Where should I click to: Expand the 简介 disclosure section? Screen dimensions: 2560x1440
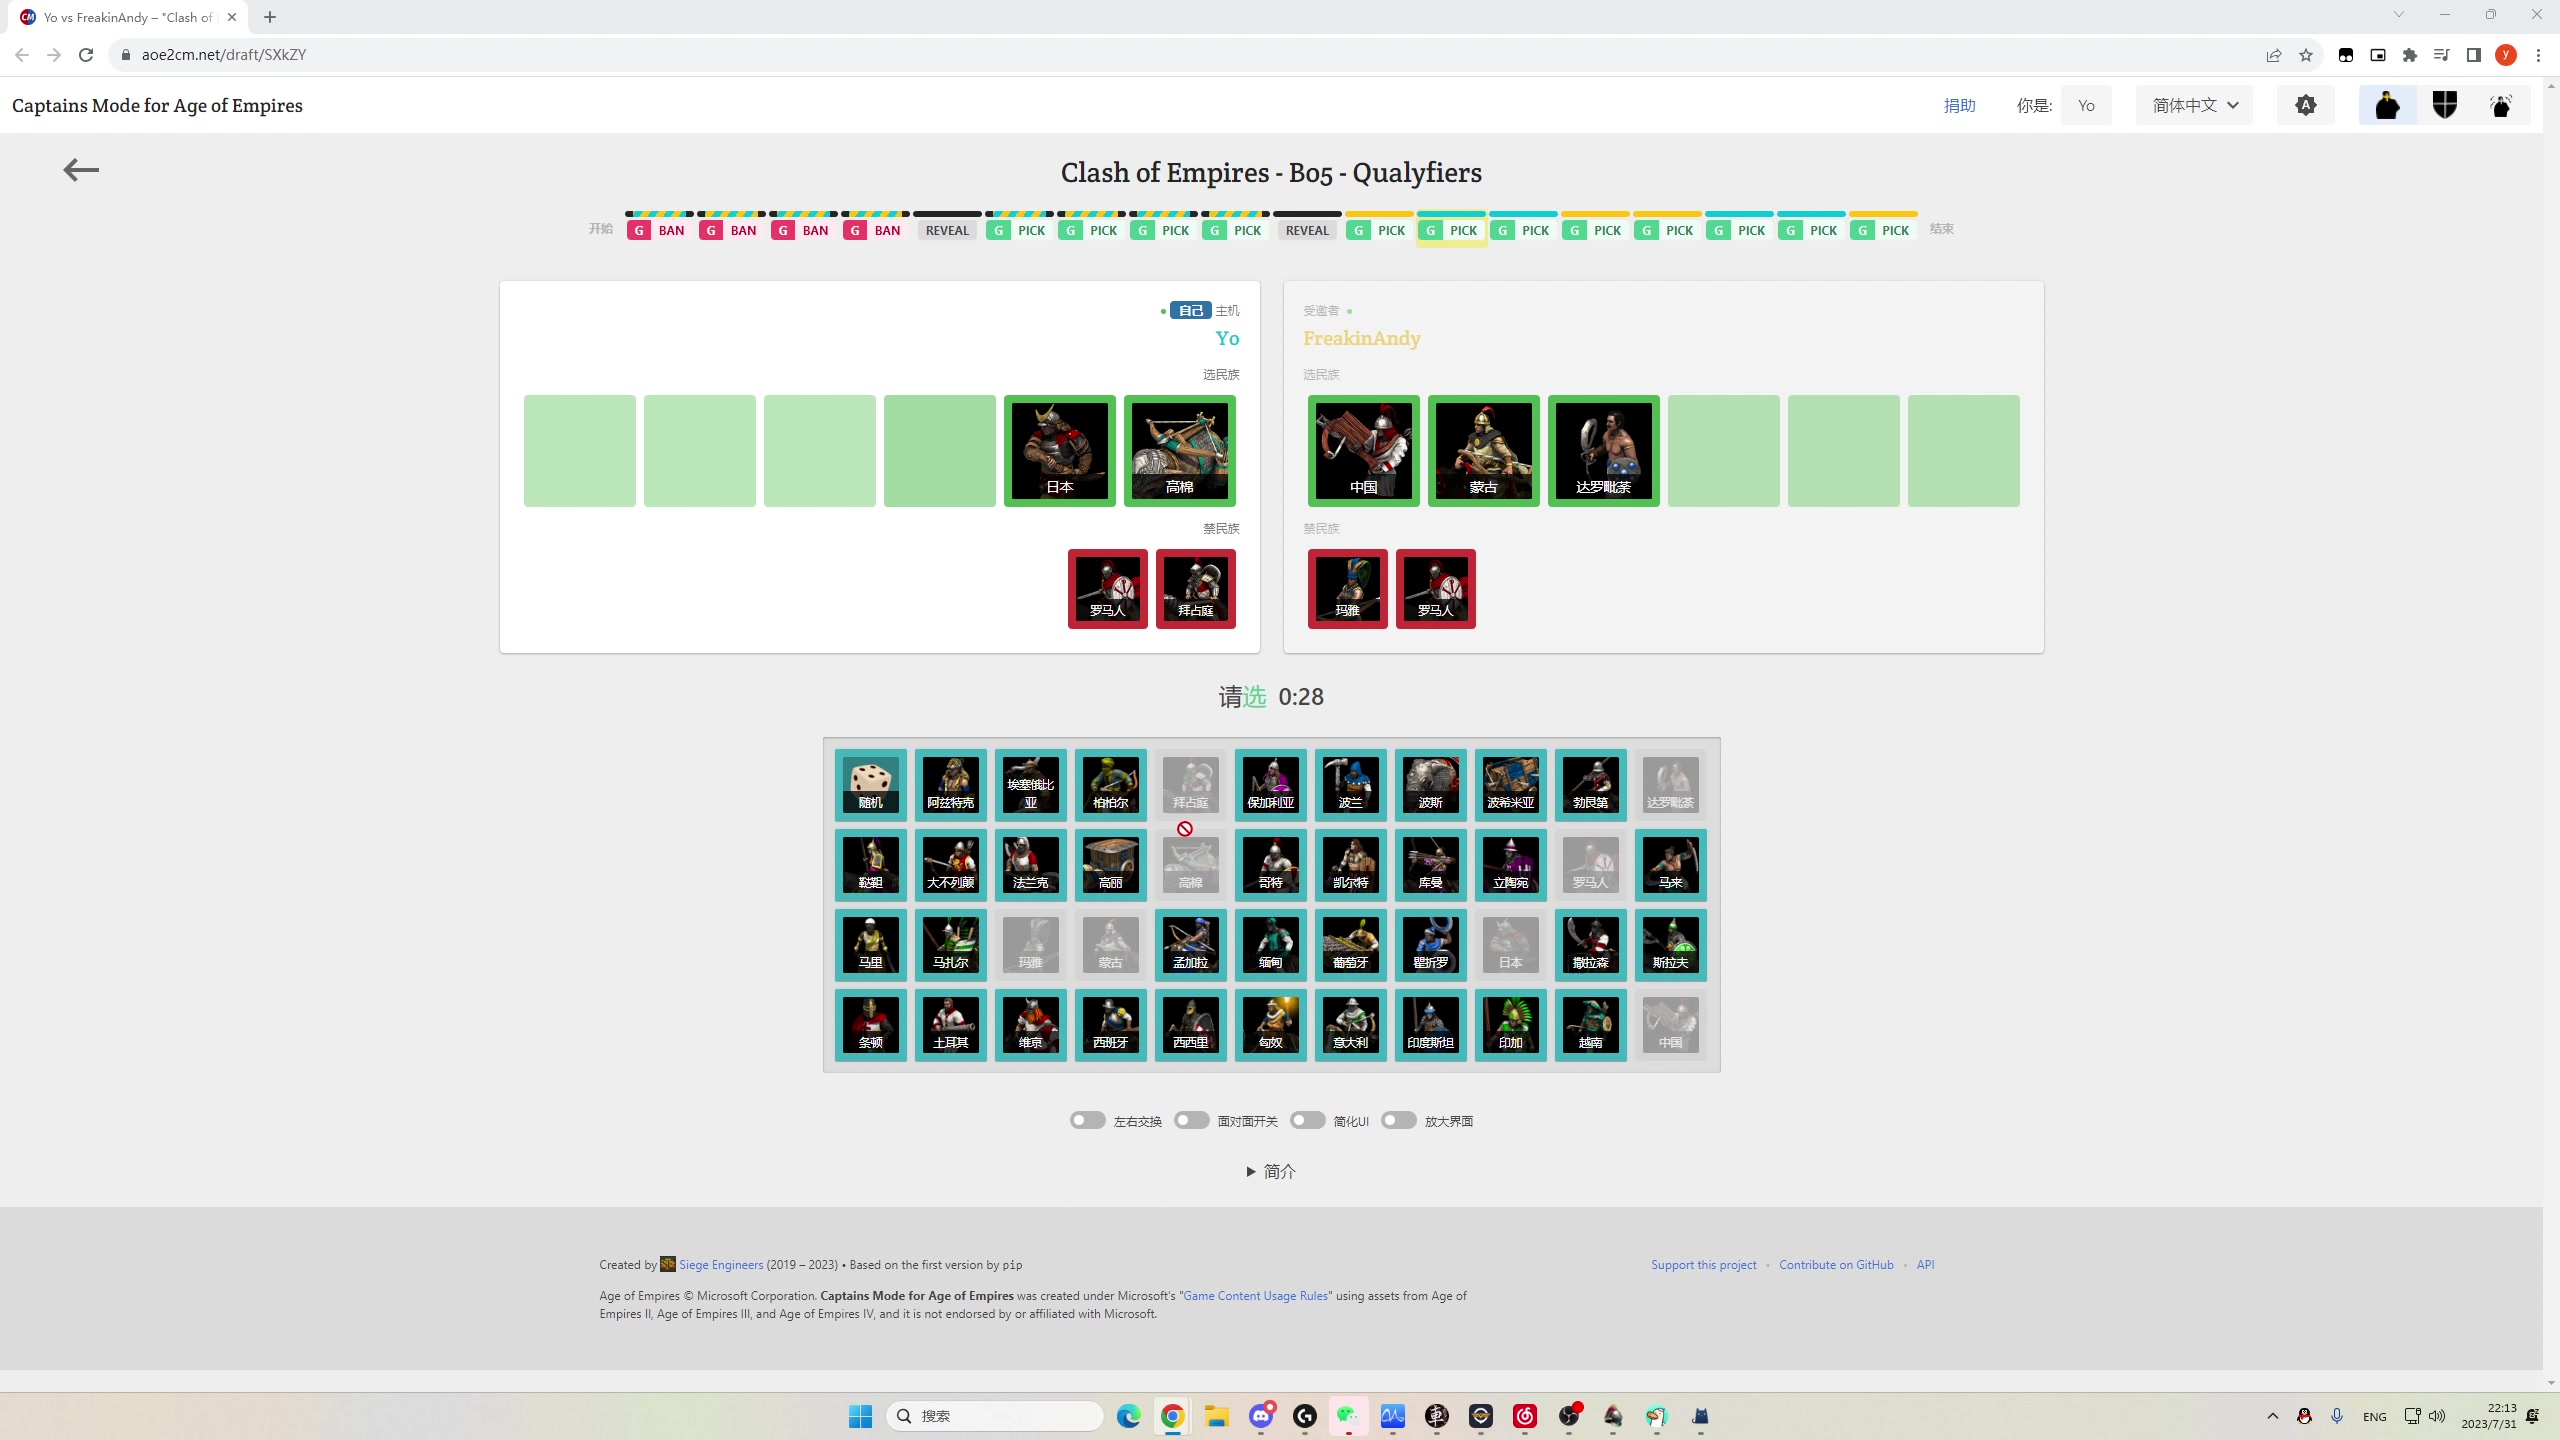tap(1270, 1171)
